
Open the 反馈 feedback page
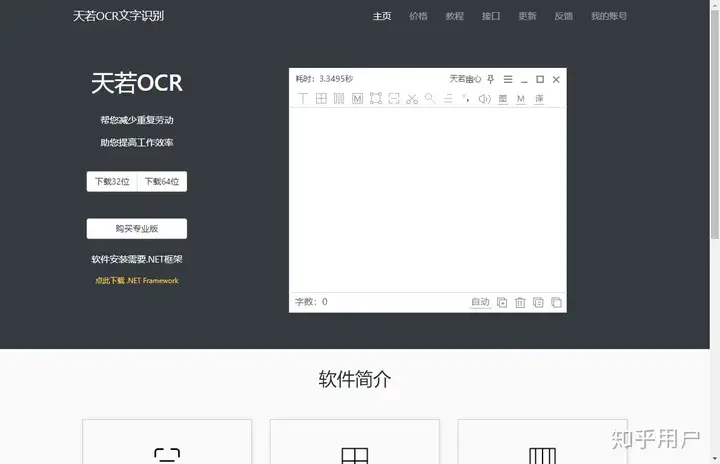pos(563,16)
